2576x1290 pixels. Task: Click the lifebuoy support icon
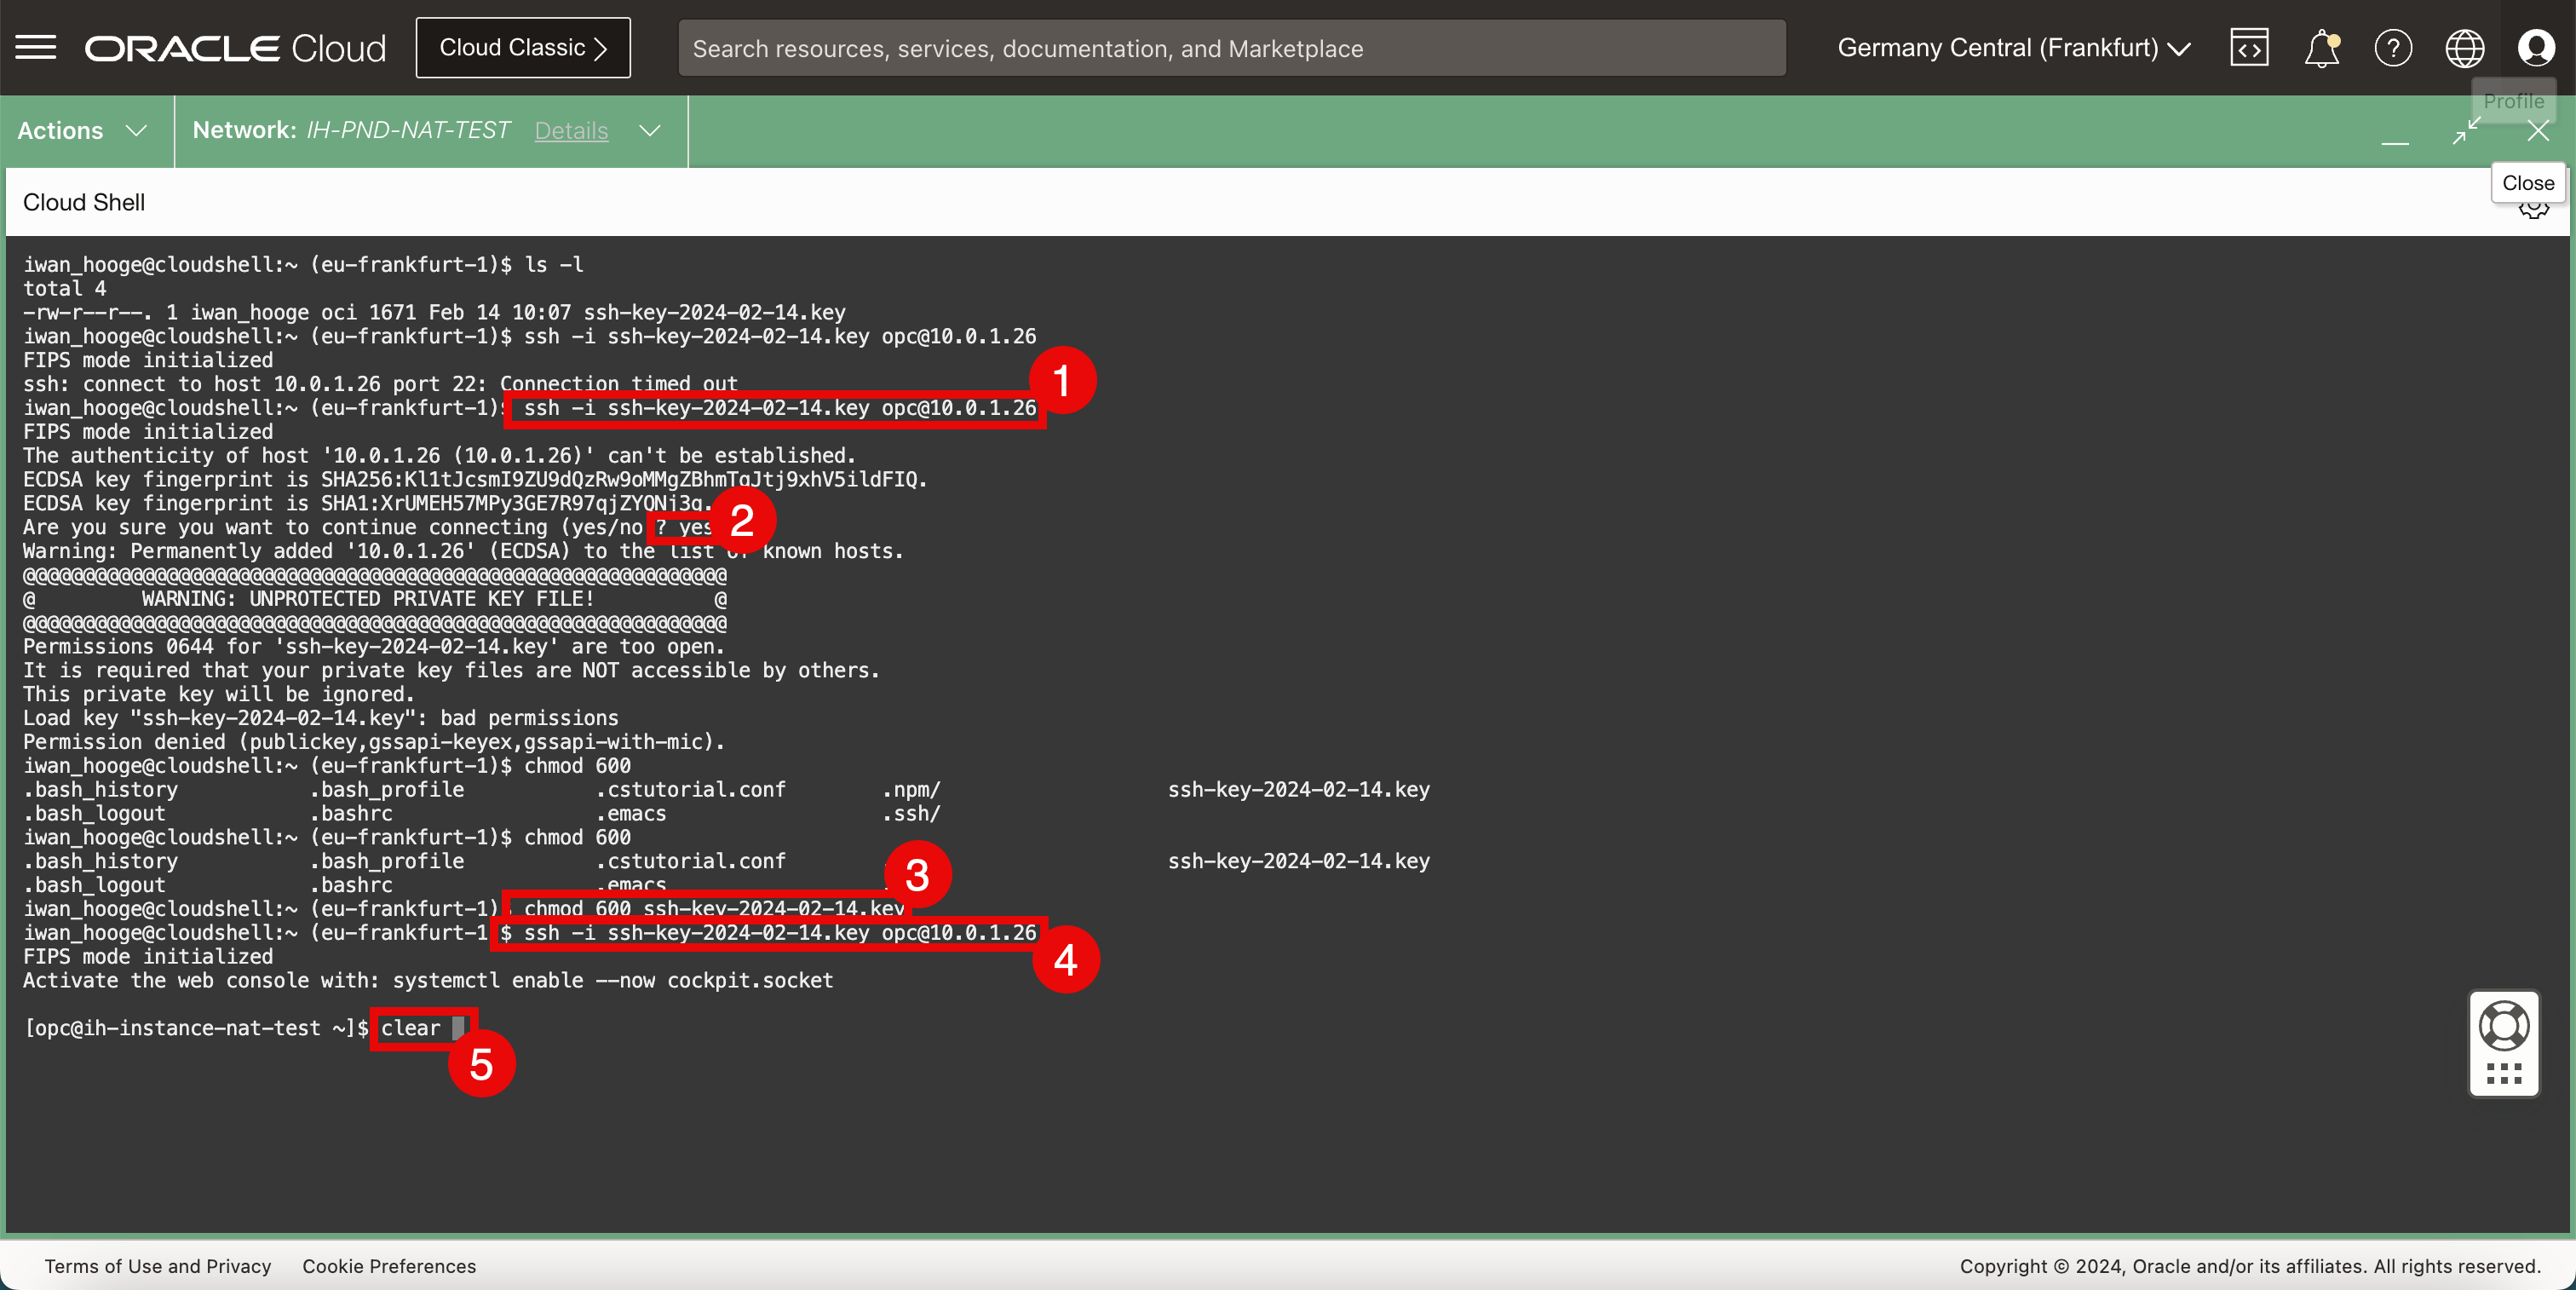coord(2504,1026)
